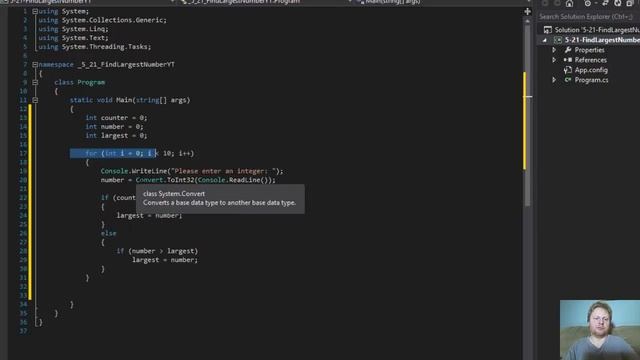Collapse the namespace block at line 7

coord(35,64)
